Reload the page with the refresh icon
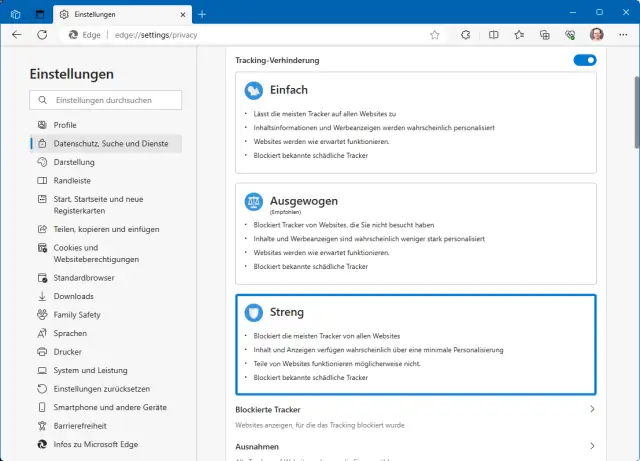 [x=42, y=34]
